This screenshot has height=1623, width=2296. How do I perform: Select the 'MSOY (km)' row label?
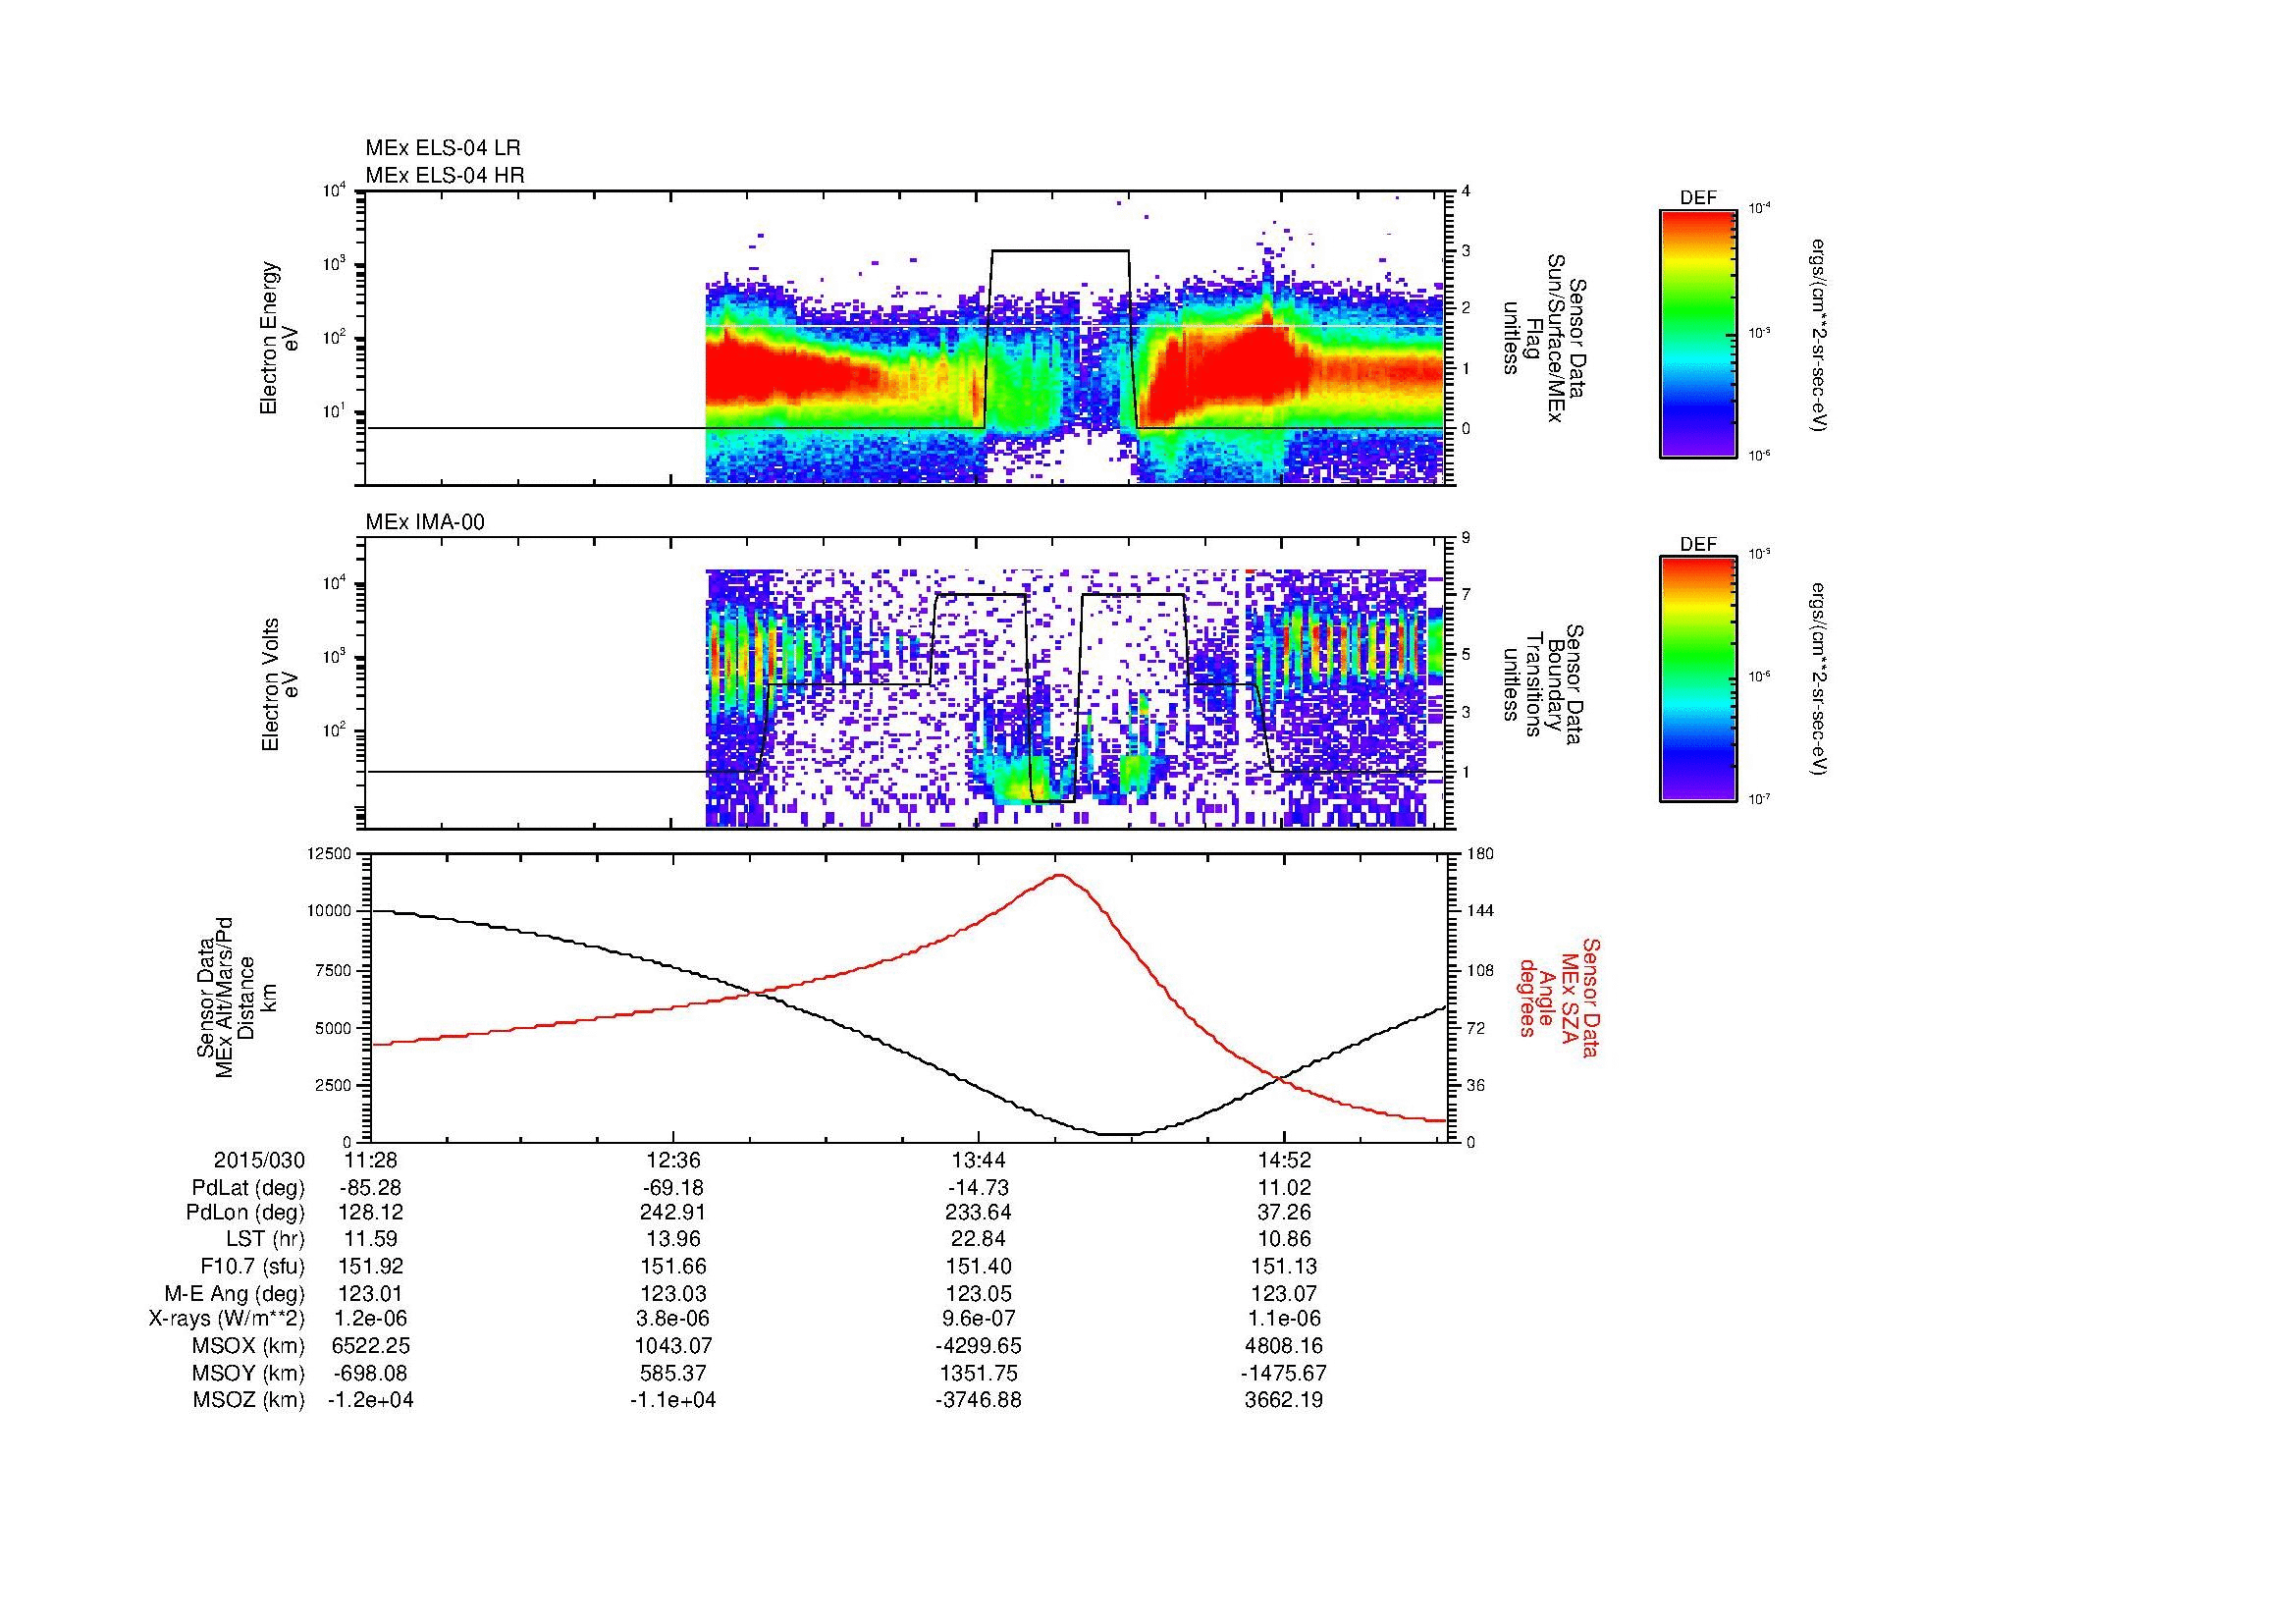coord(250,1373)
